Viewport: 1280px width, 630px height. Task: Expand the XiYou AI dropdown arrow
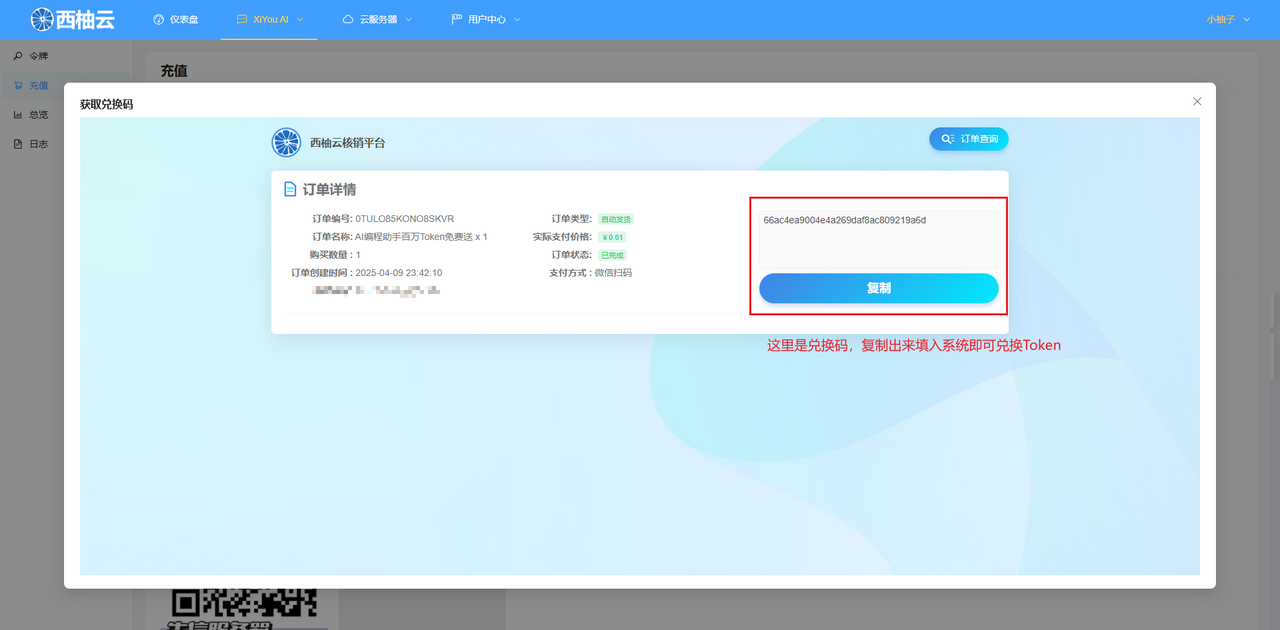click(300, 19)
